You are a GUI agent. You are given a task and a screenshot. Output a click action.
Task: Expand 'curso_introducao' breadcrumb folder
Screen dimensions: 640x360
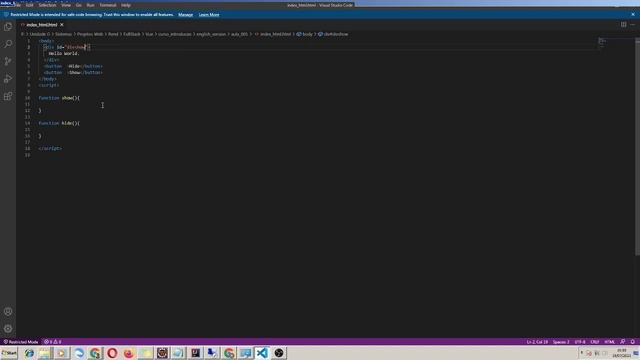[175, 34]
